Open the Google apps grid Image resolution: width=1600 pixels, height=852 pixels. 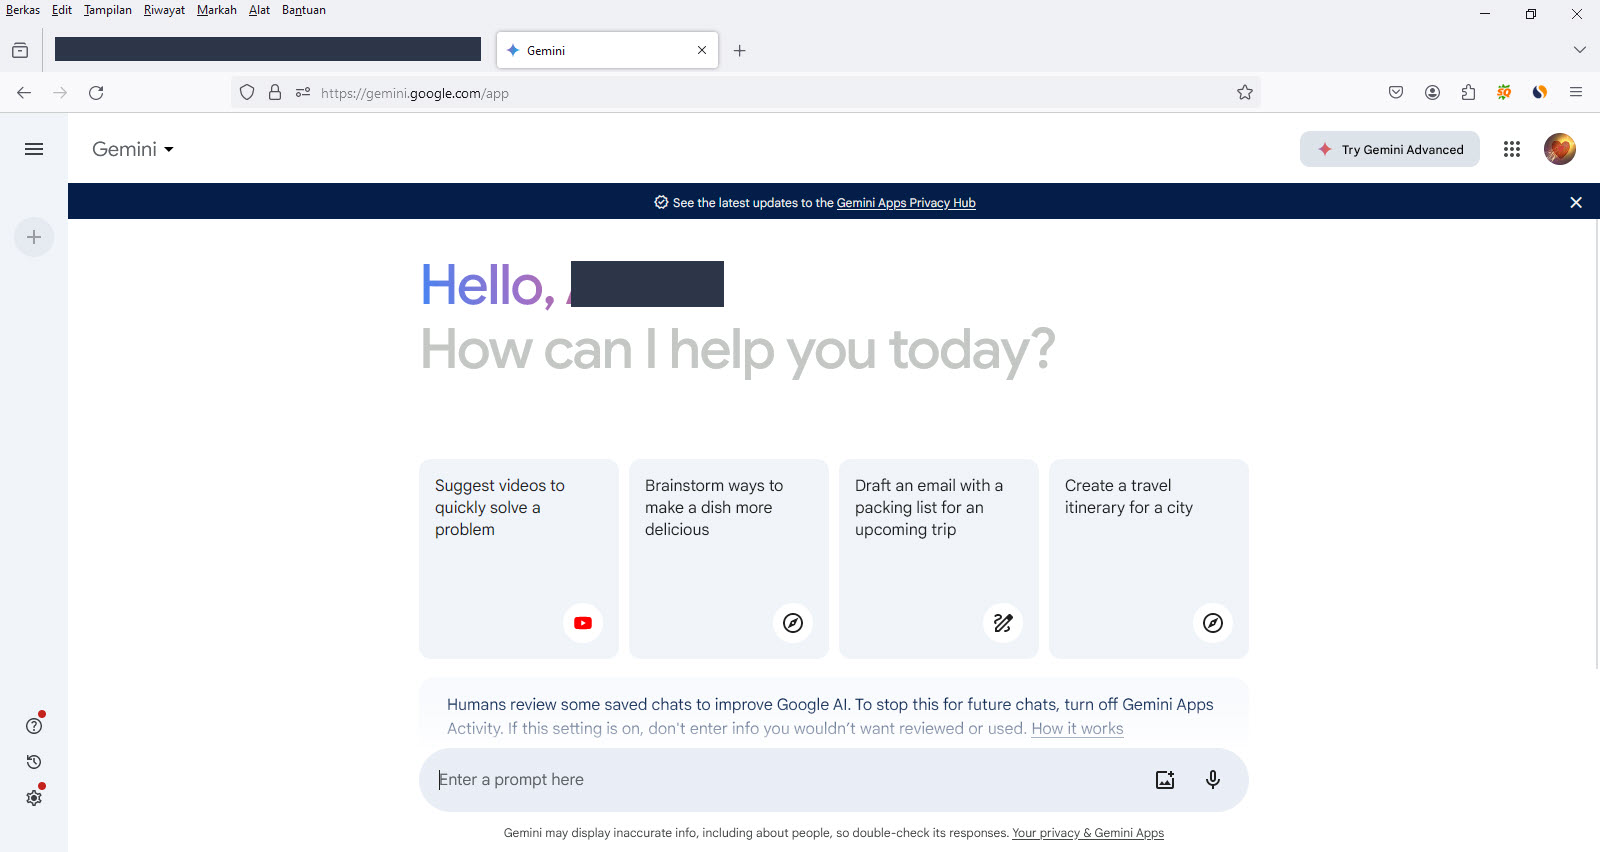click(1511, 149)
